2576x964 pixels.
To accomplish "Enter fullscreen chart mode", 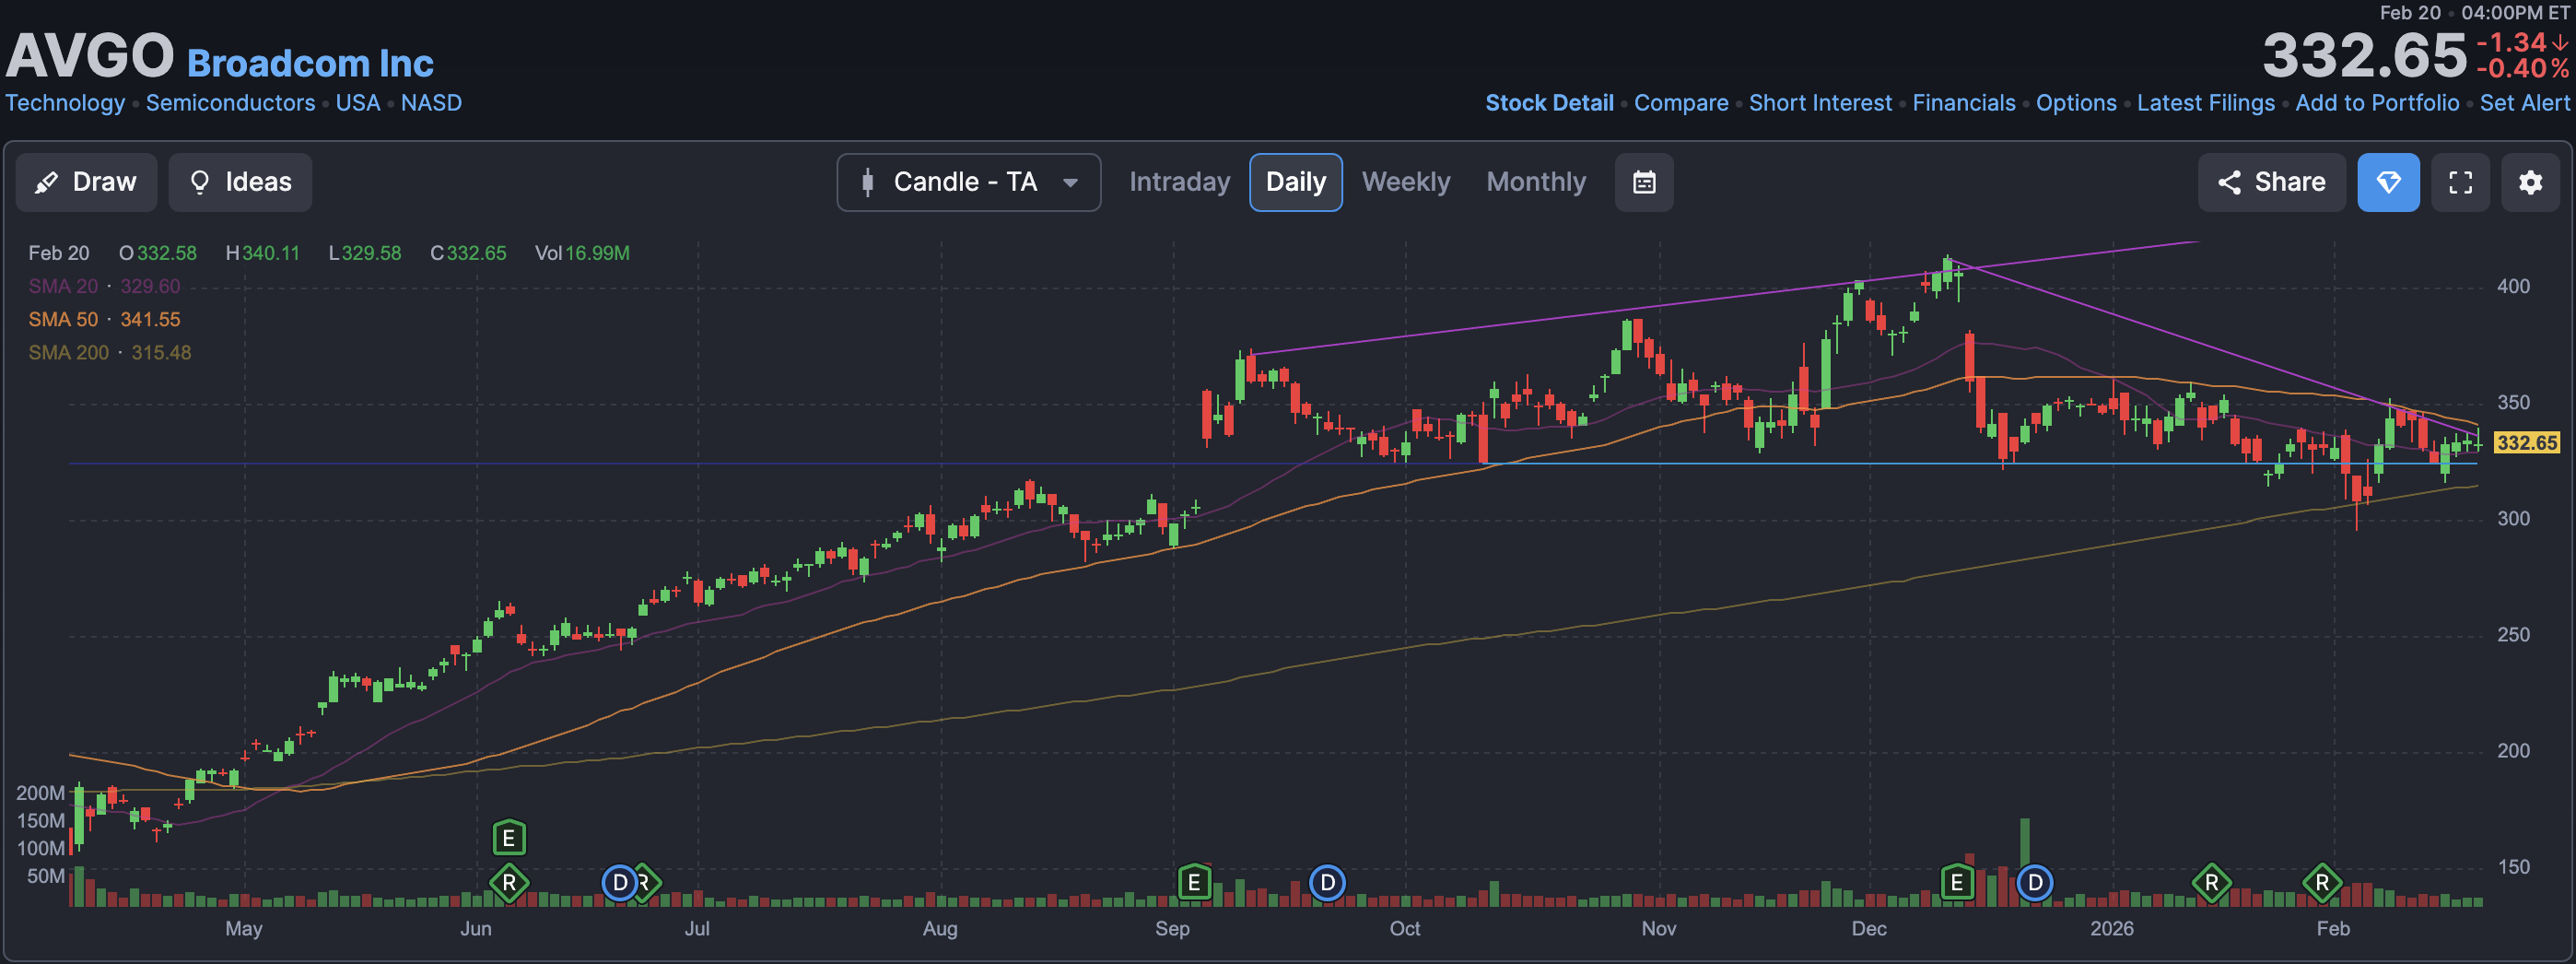I will point(2460,182).
